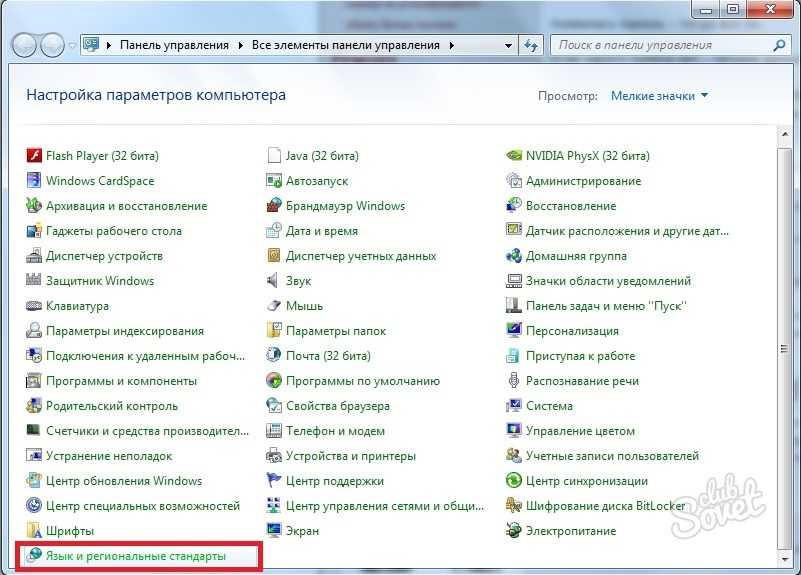The width and height of the screenshot is (801, 575).
Task: Click the Гаджеты рабочего стола icon
Action: click(x=34, y=230)
